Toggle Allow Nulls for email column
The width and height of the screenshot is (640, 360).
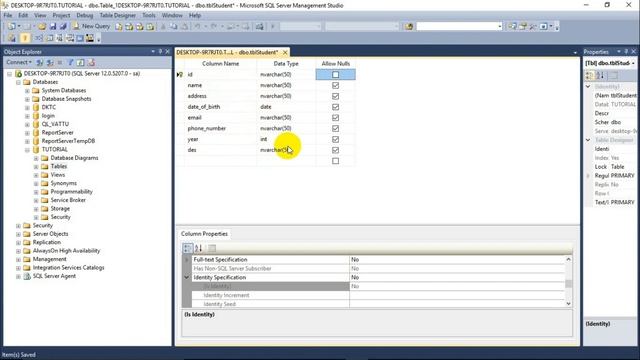click(336, 118)
